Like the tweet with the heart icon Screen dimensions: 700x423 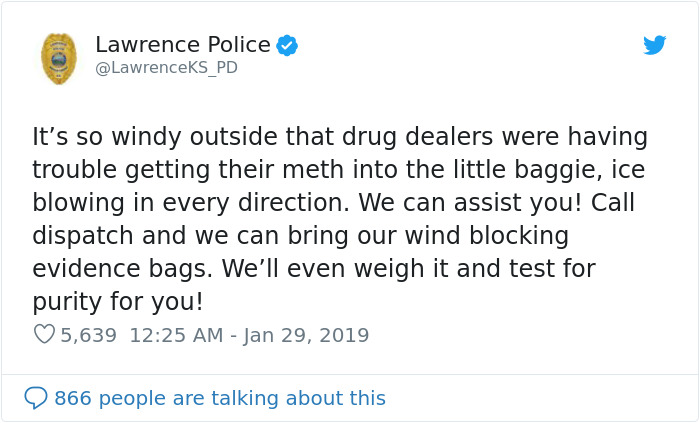(44, 335)
